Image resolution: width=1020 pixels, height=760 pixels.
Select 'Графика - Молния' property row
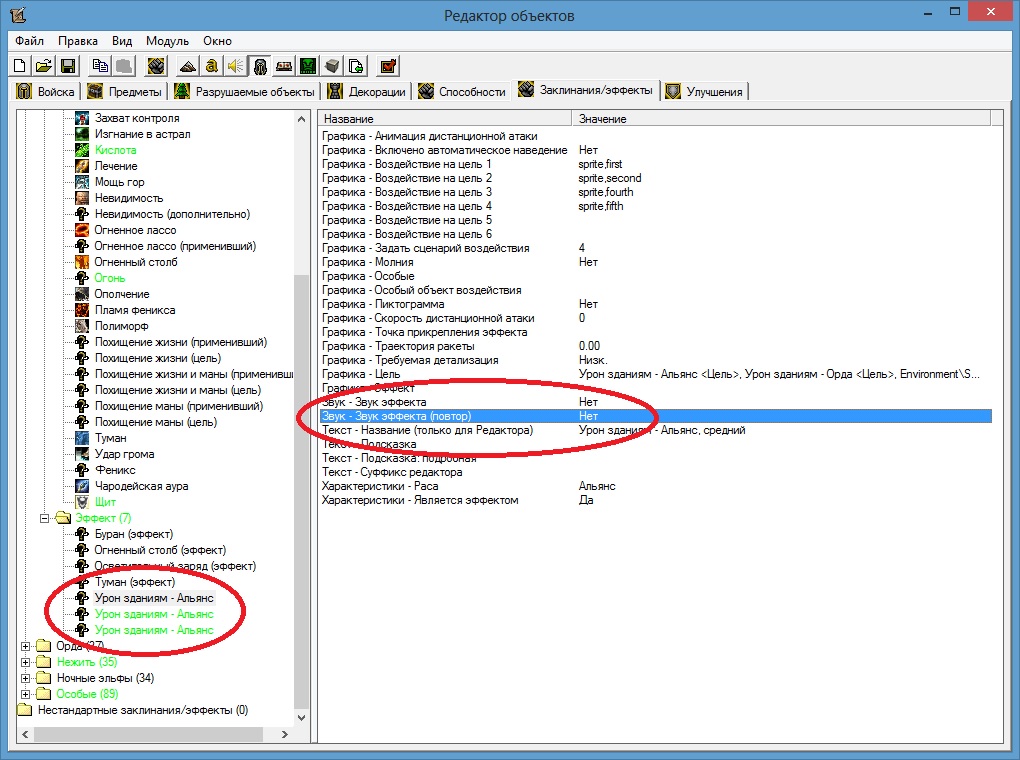tap(656, 262)
